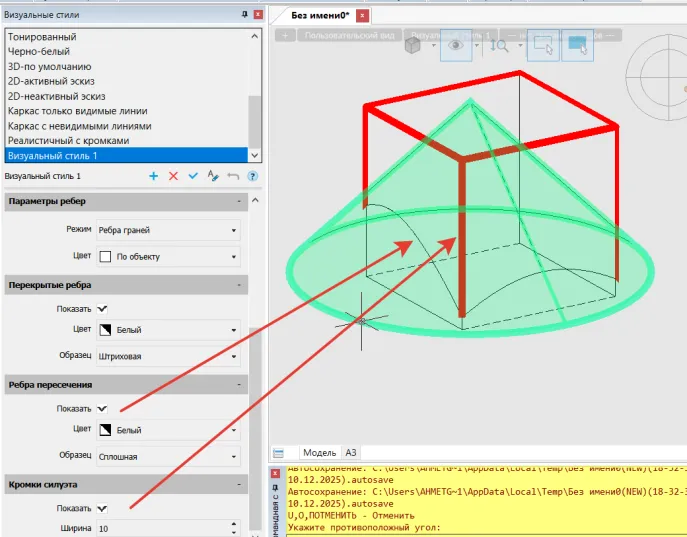This screenshot has height=537, width=687.
Task: Open the Режим dropdown showing Ребра граней
Action: tap(167, 230)
